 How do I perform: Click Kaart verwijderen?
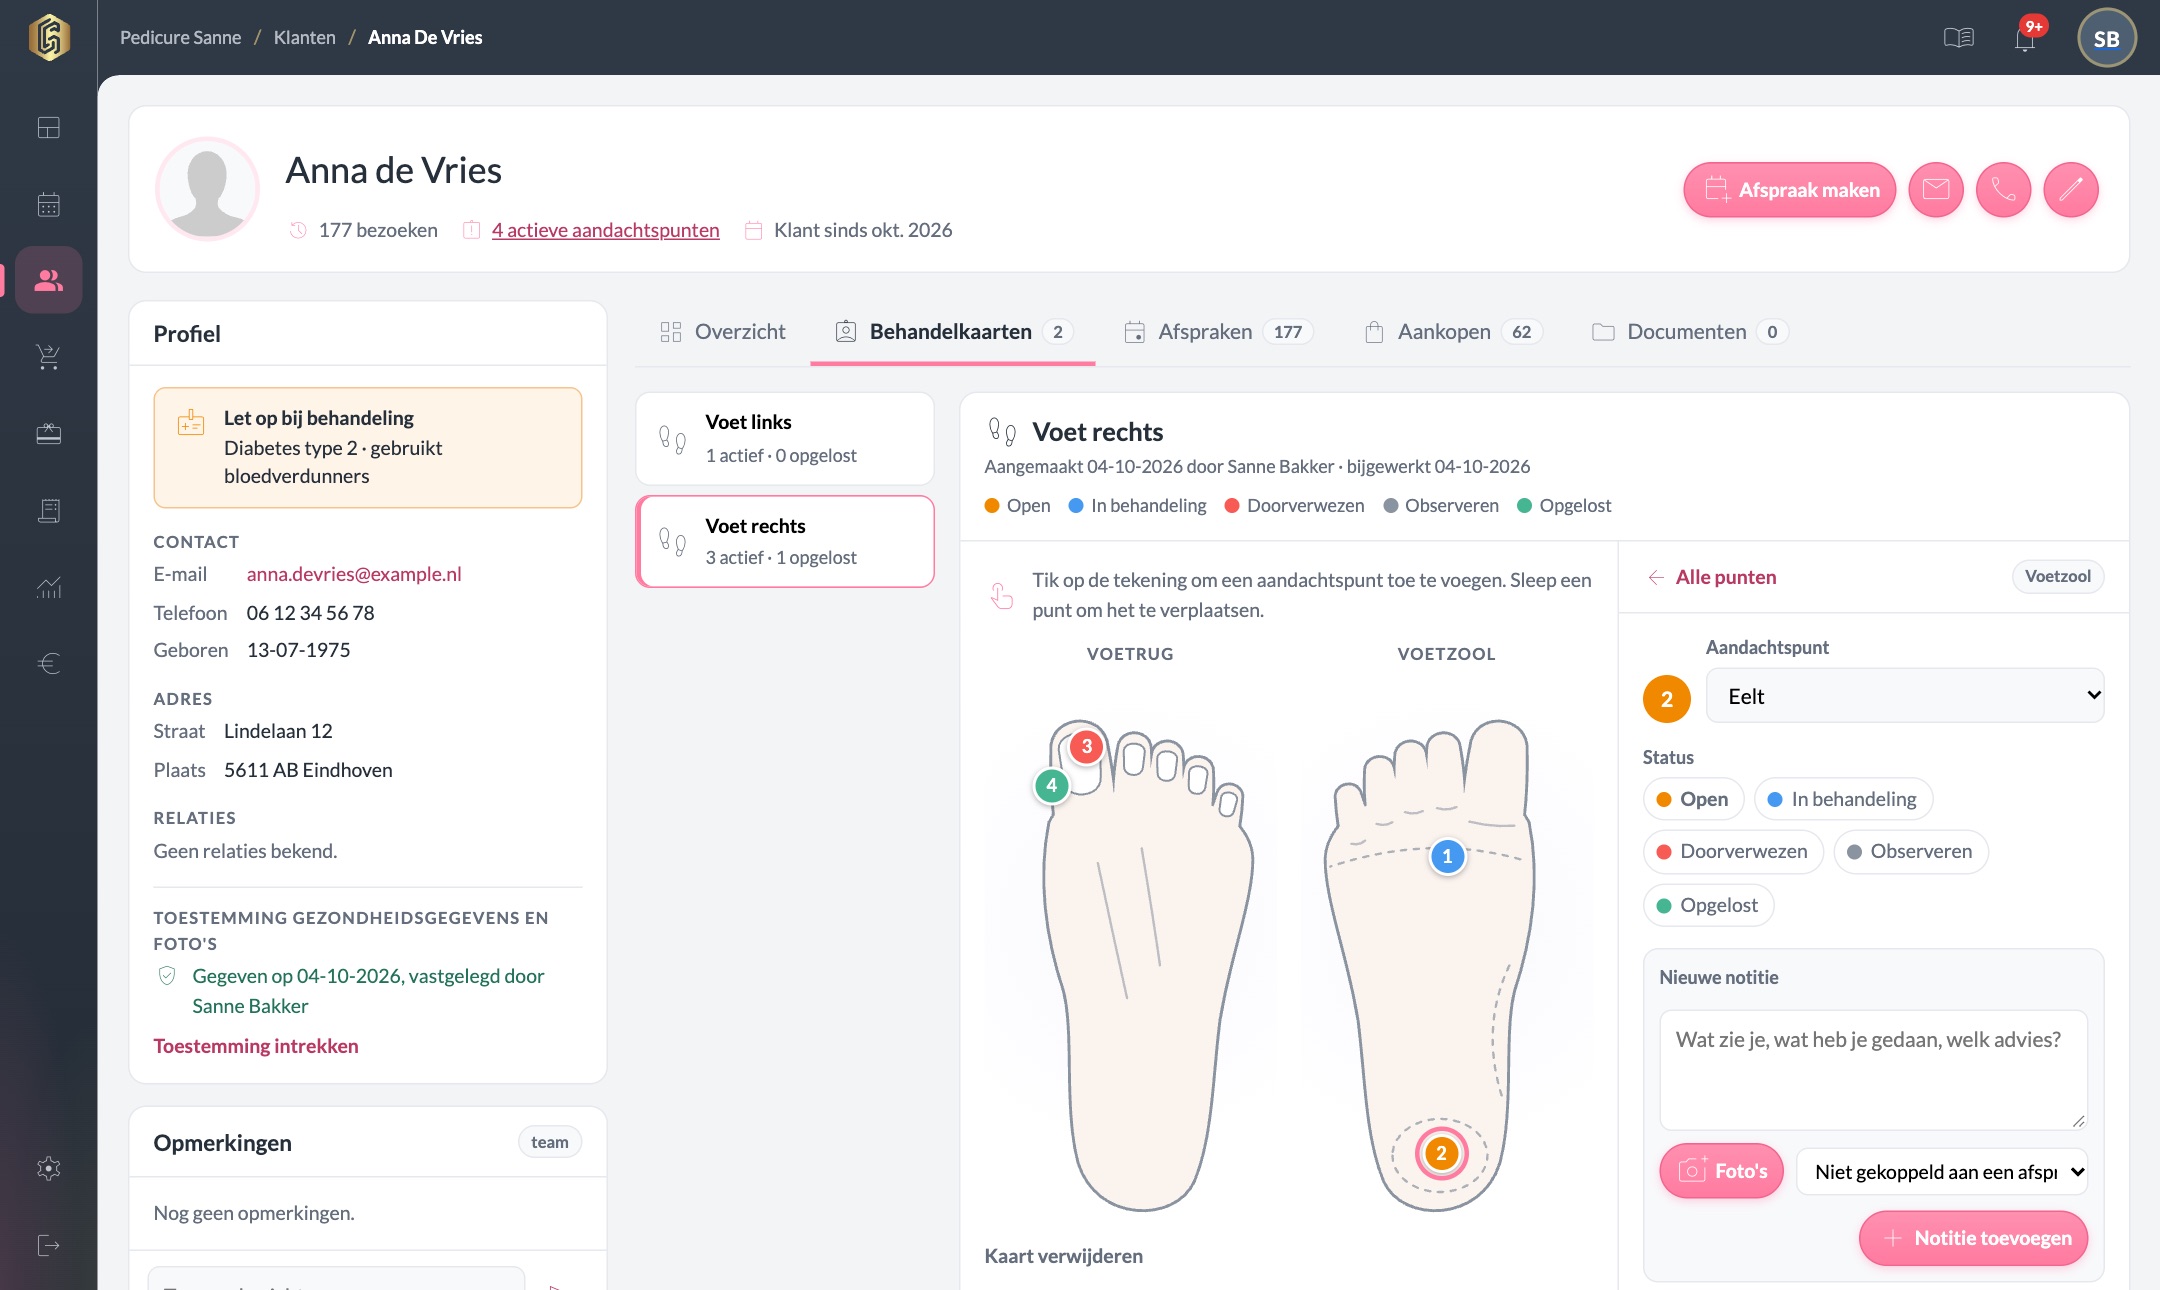[1063, 1256]
